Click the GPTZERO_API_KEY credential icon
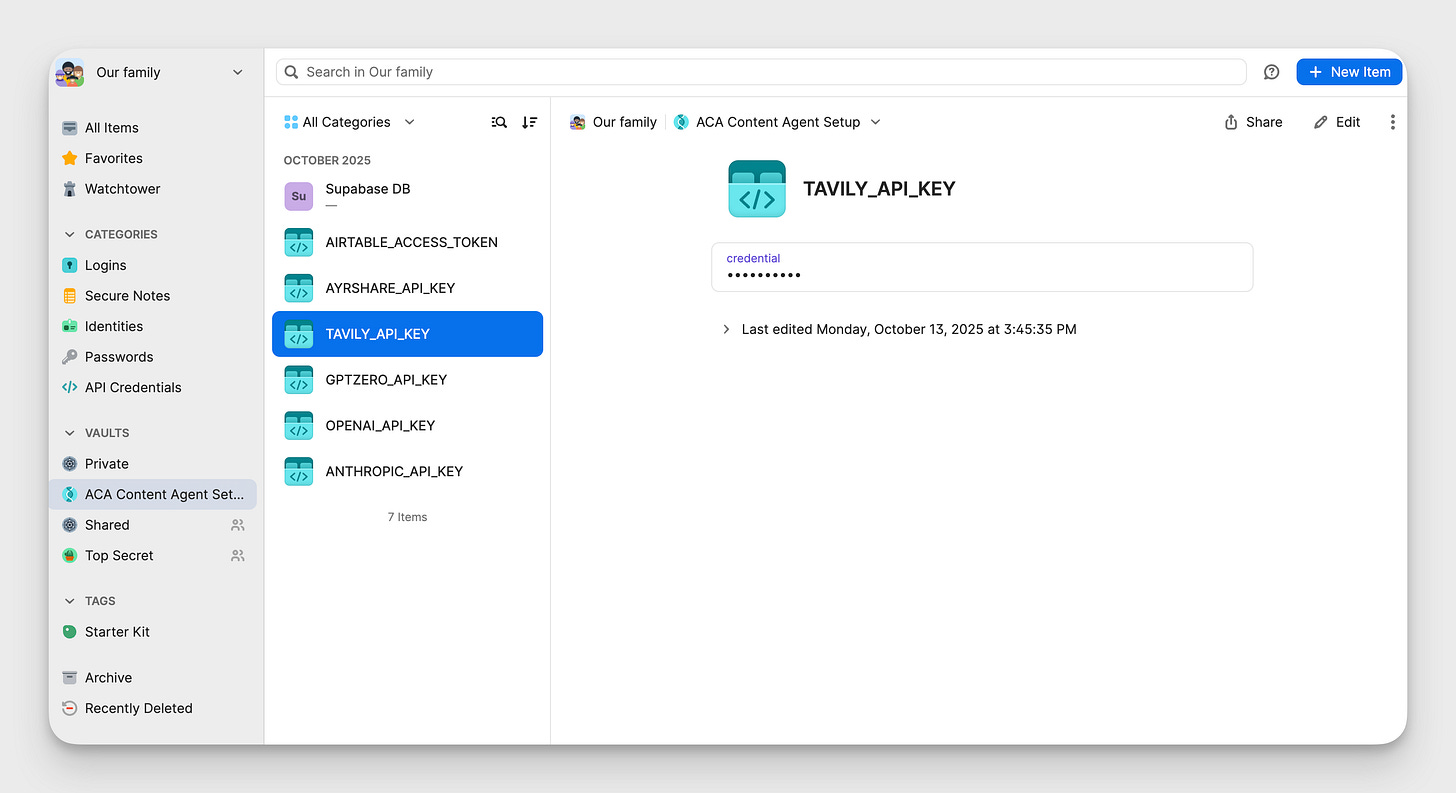The image size is (1456, 793). [x=299, y=380]
